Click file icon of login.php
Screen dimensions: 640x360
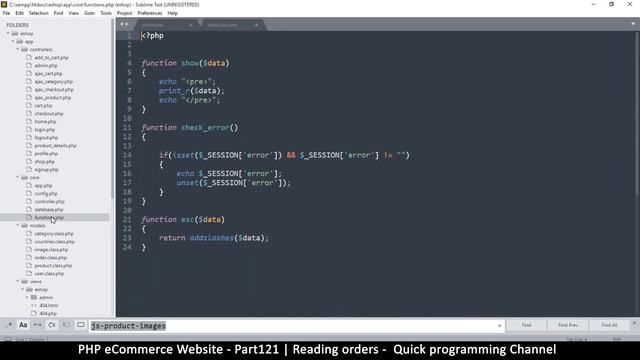point(29,129)
